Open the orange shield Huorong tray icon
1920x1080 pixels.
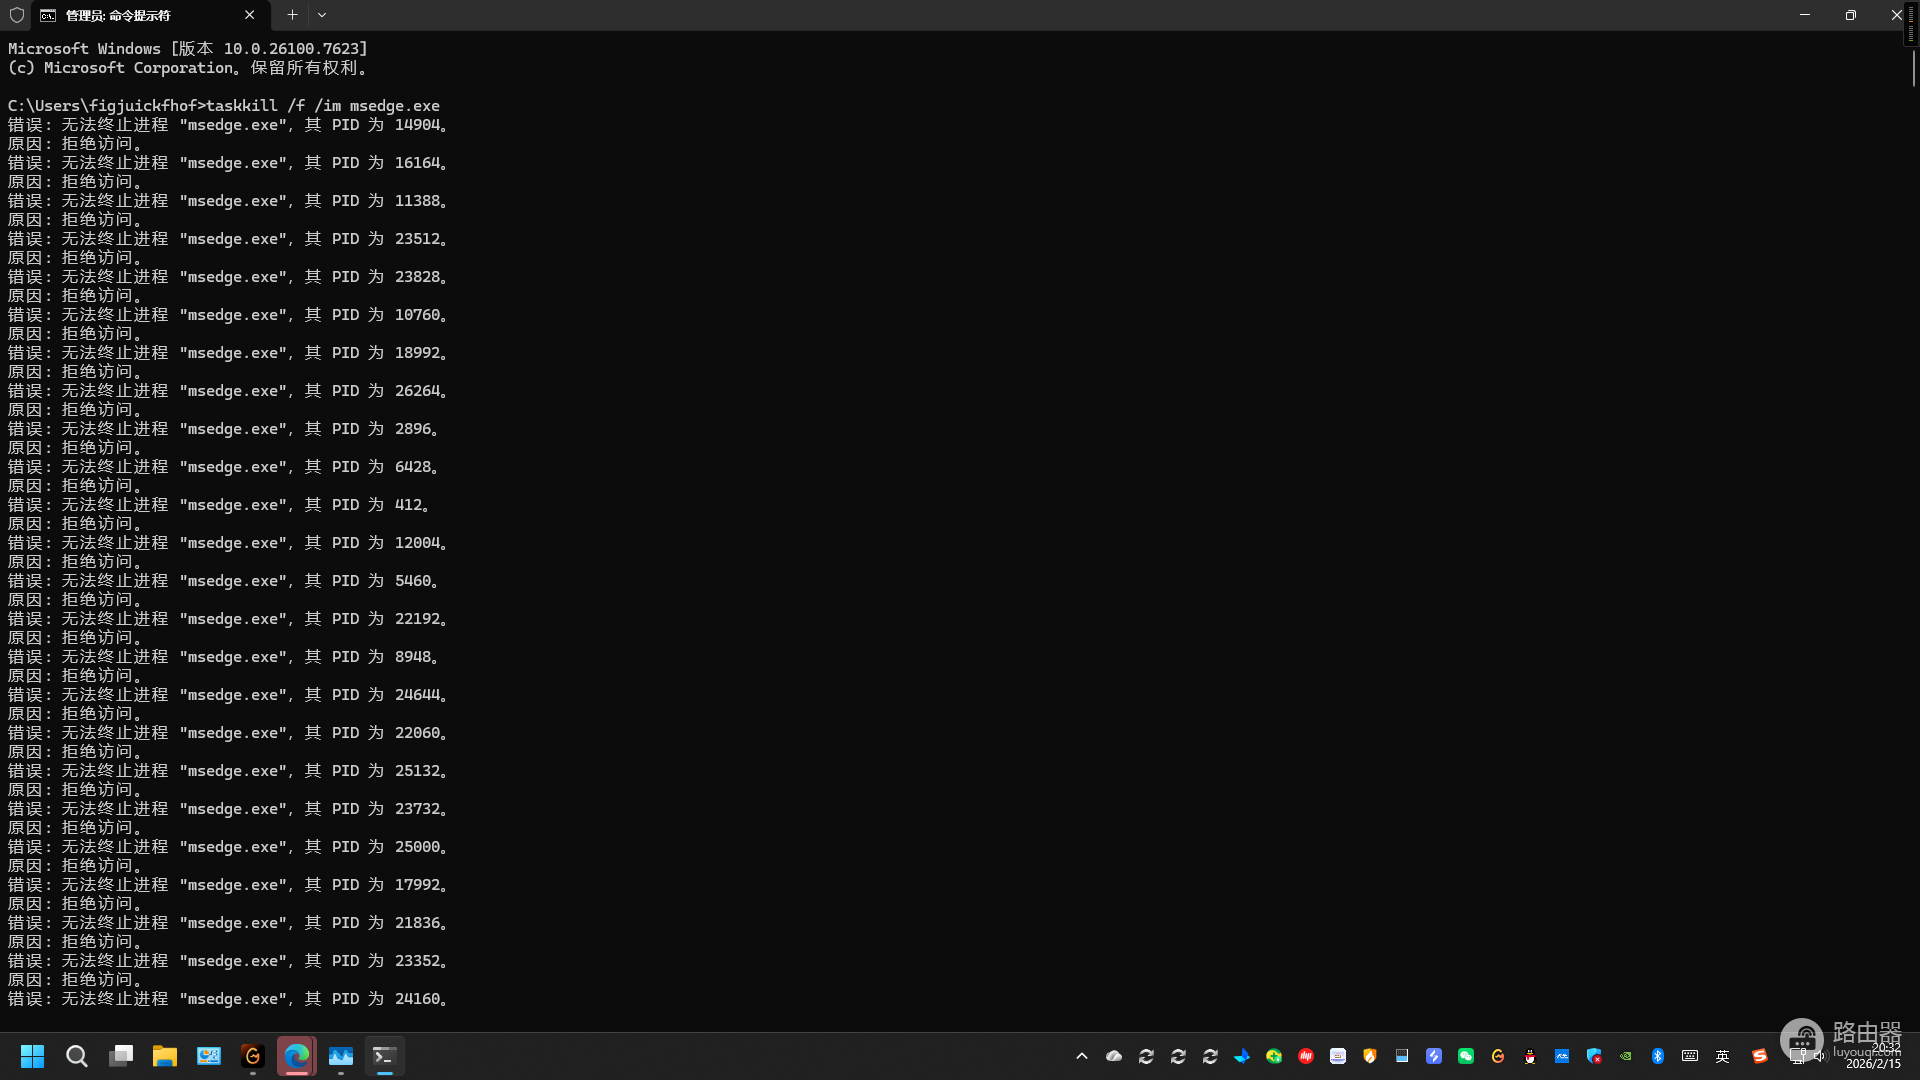coord(1370,1056)
